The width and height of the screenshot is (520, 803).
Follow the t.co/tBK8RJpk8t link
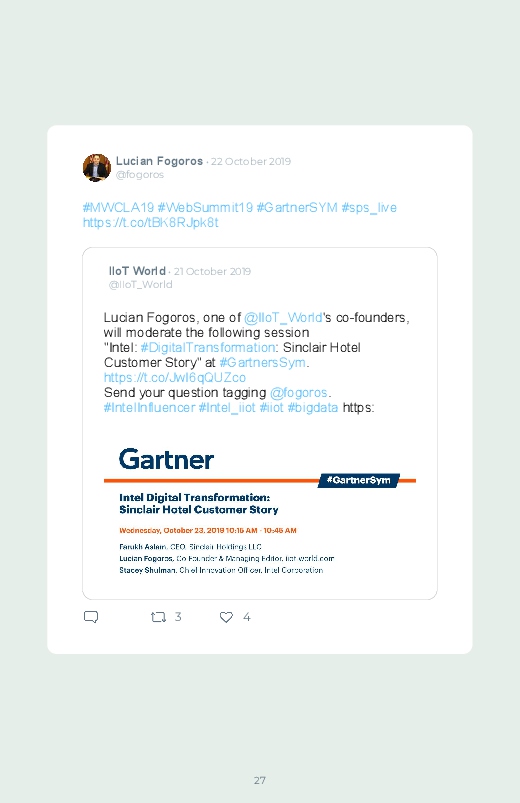(151, 223)
